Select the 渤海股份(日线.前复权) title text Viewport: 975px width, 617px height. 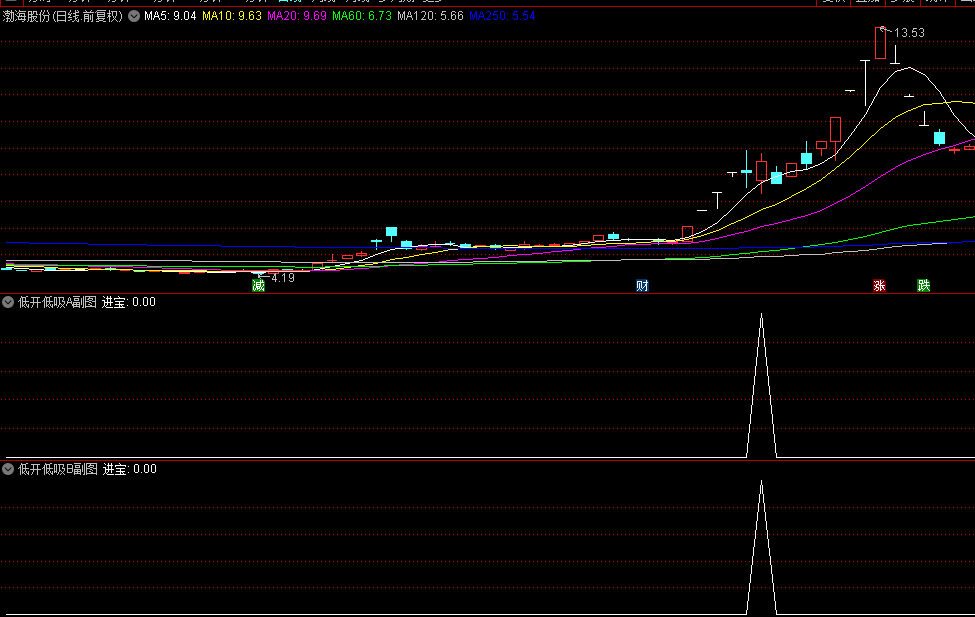tap(63, 16)
